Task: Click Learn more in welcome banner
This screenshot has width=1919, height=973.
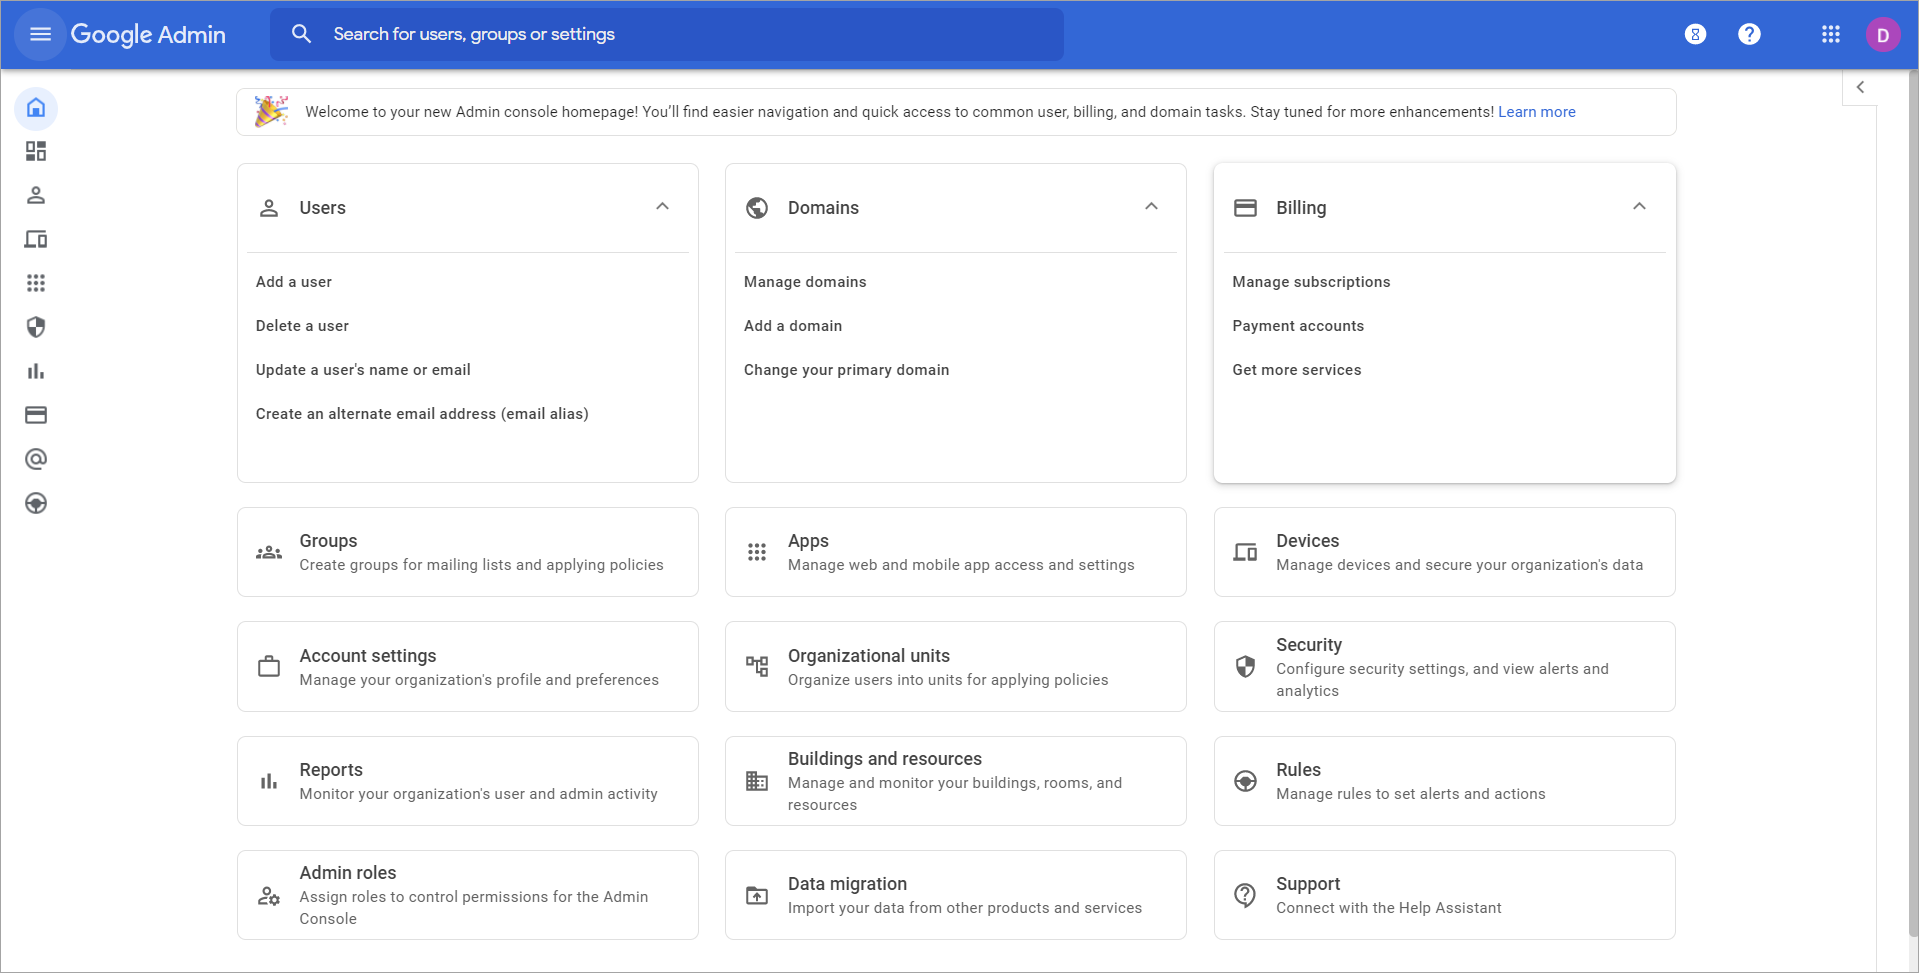Action: pos(1536,112)
